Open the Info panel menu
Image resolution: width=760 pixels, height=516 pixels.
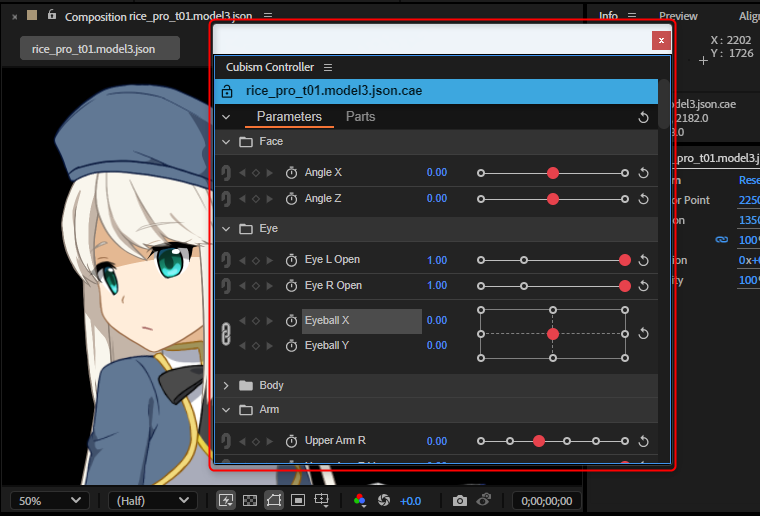[x=632, y=16]
